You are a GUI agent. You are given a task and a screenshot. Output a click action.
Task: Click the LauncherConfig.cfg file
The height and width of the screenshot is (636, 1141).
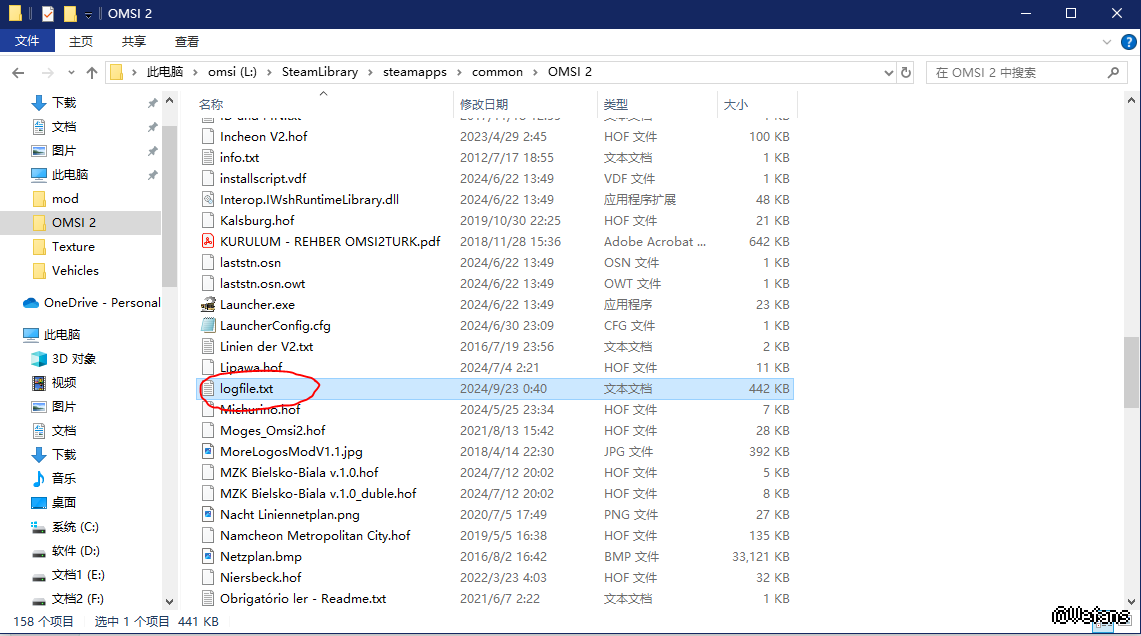[275, 325]
